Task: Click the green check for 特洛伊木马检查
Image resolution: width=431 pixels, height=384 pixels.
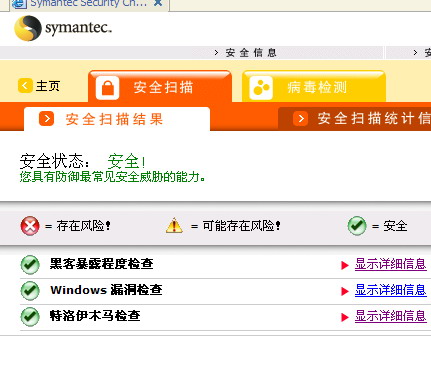Action: click(x=30, y=316)
